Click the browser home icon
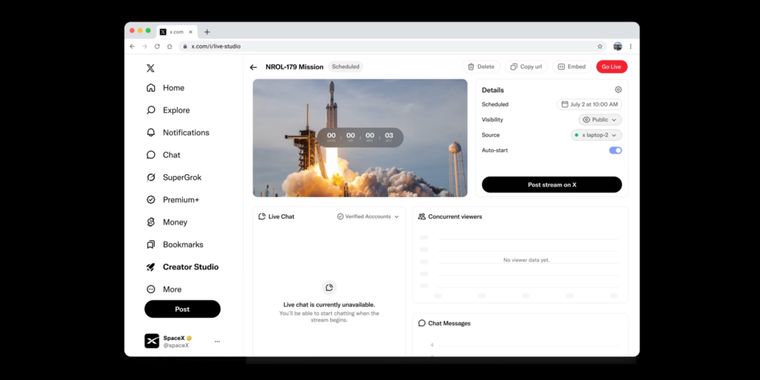This screenshot has width=760, height=380. coord(170,47)
